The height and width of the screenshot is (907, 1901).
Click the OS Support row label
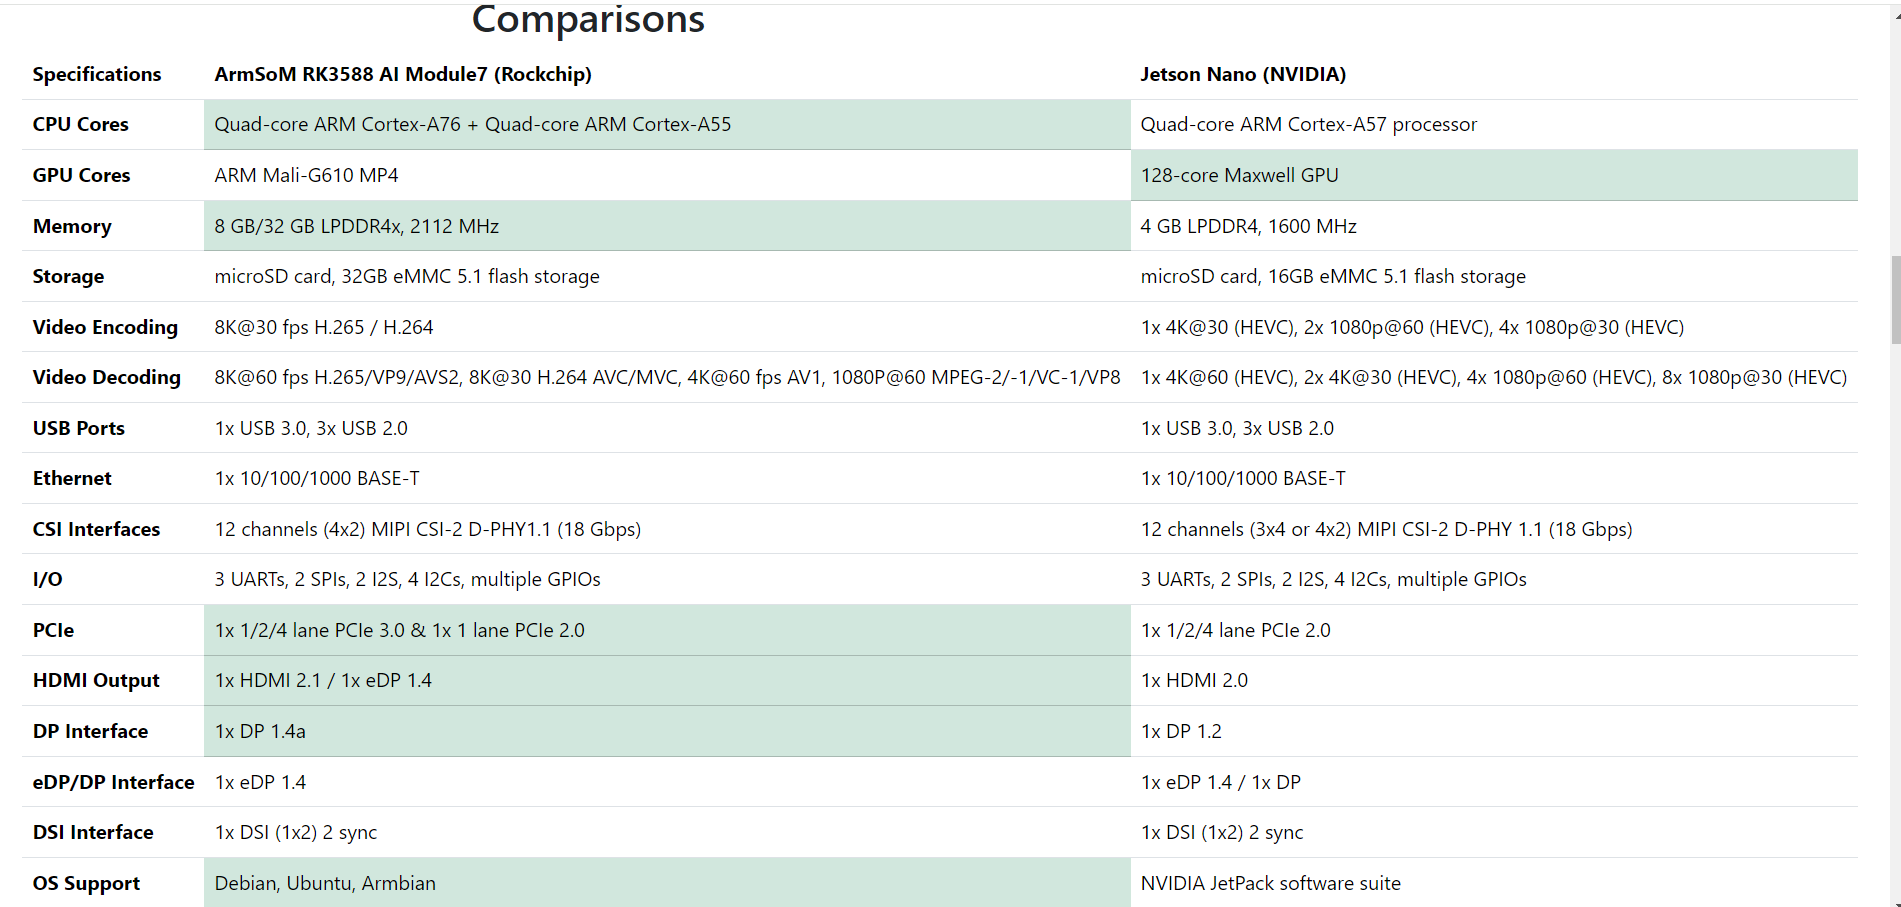(86, 883)
